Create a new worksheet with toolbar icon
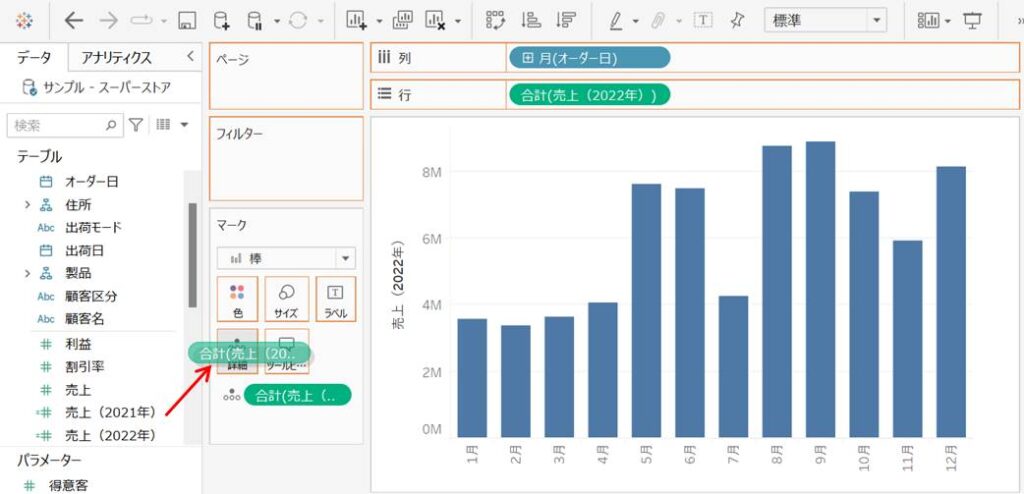 (x=356, y=21)
